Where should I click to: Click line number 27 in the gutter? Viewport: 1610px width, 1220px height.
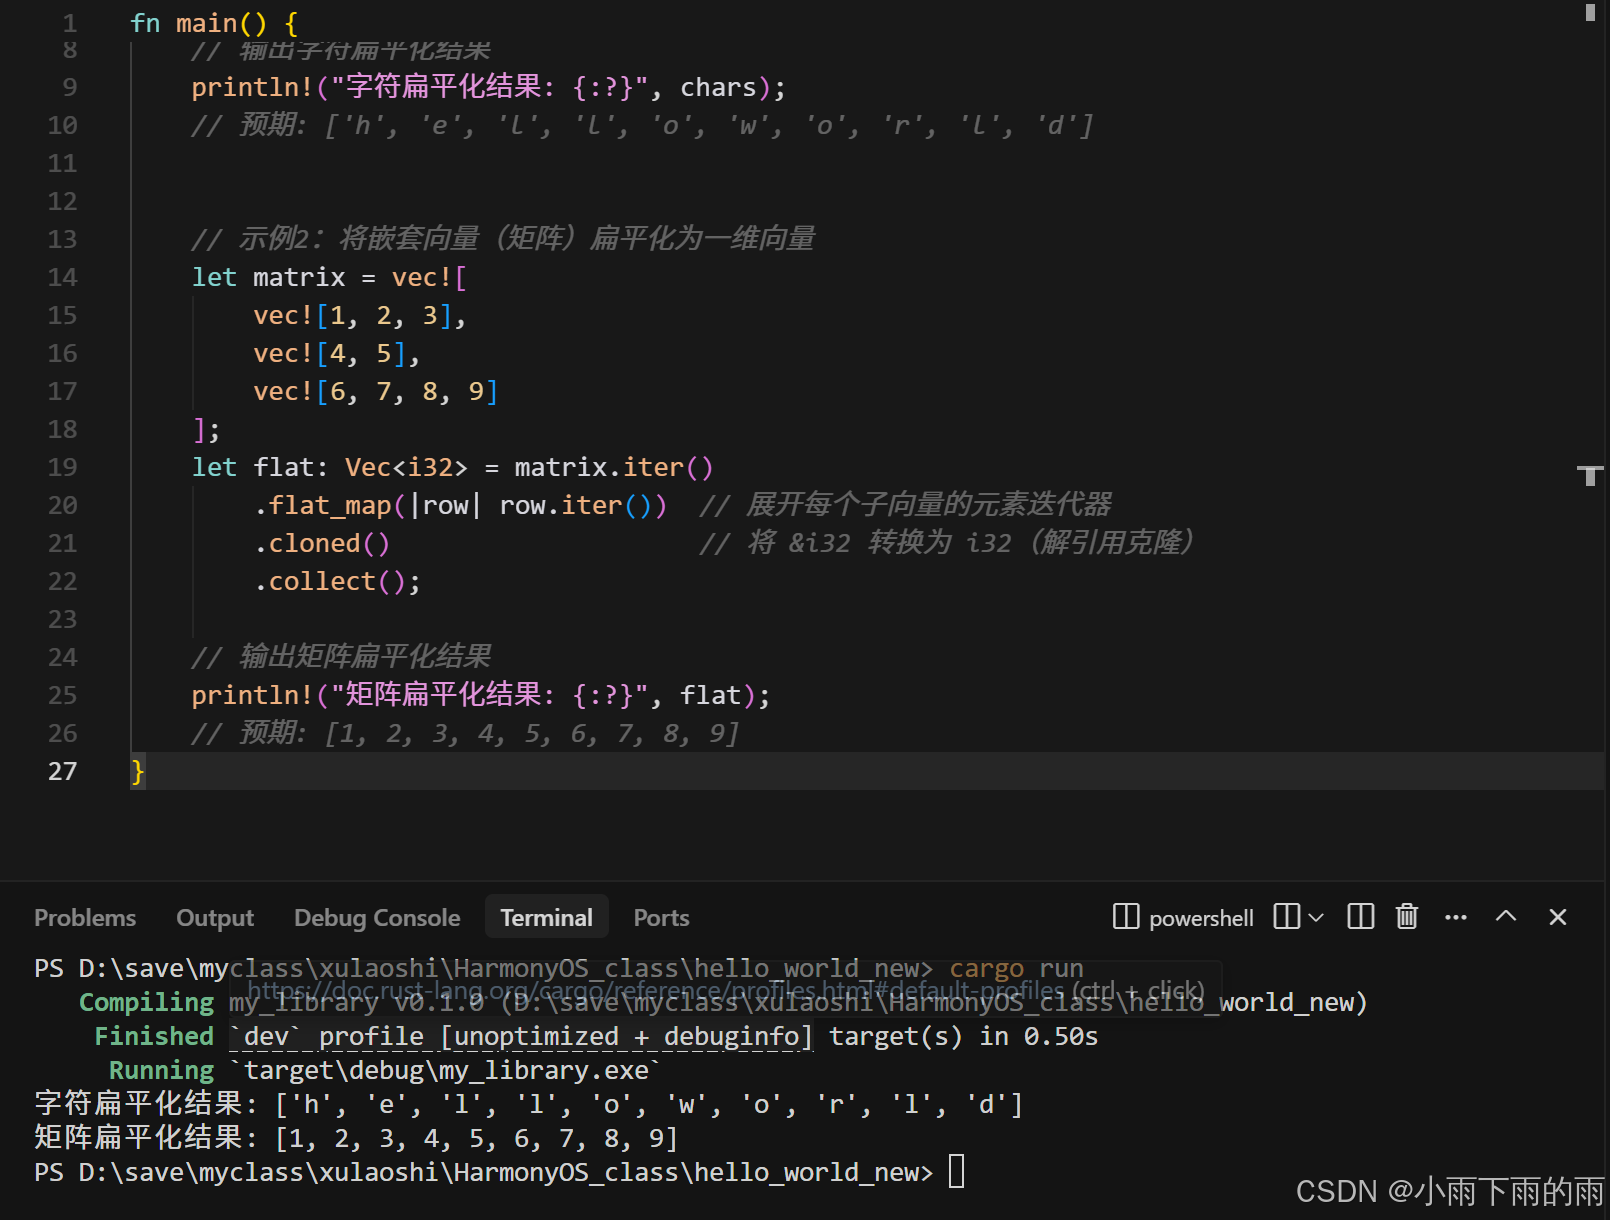point(62,771)
